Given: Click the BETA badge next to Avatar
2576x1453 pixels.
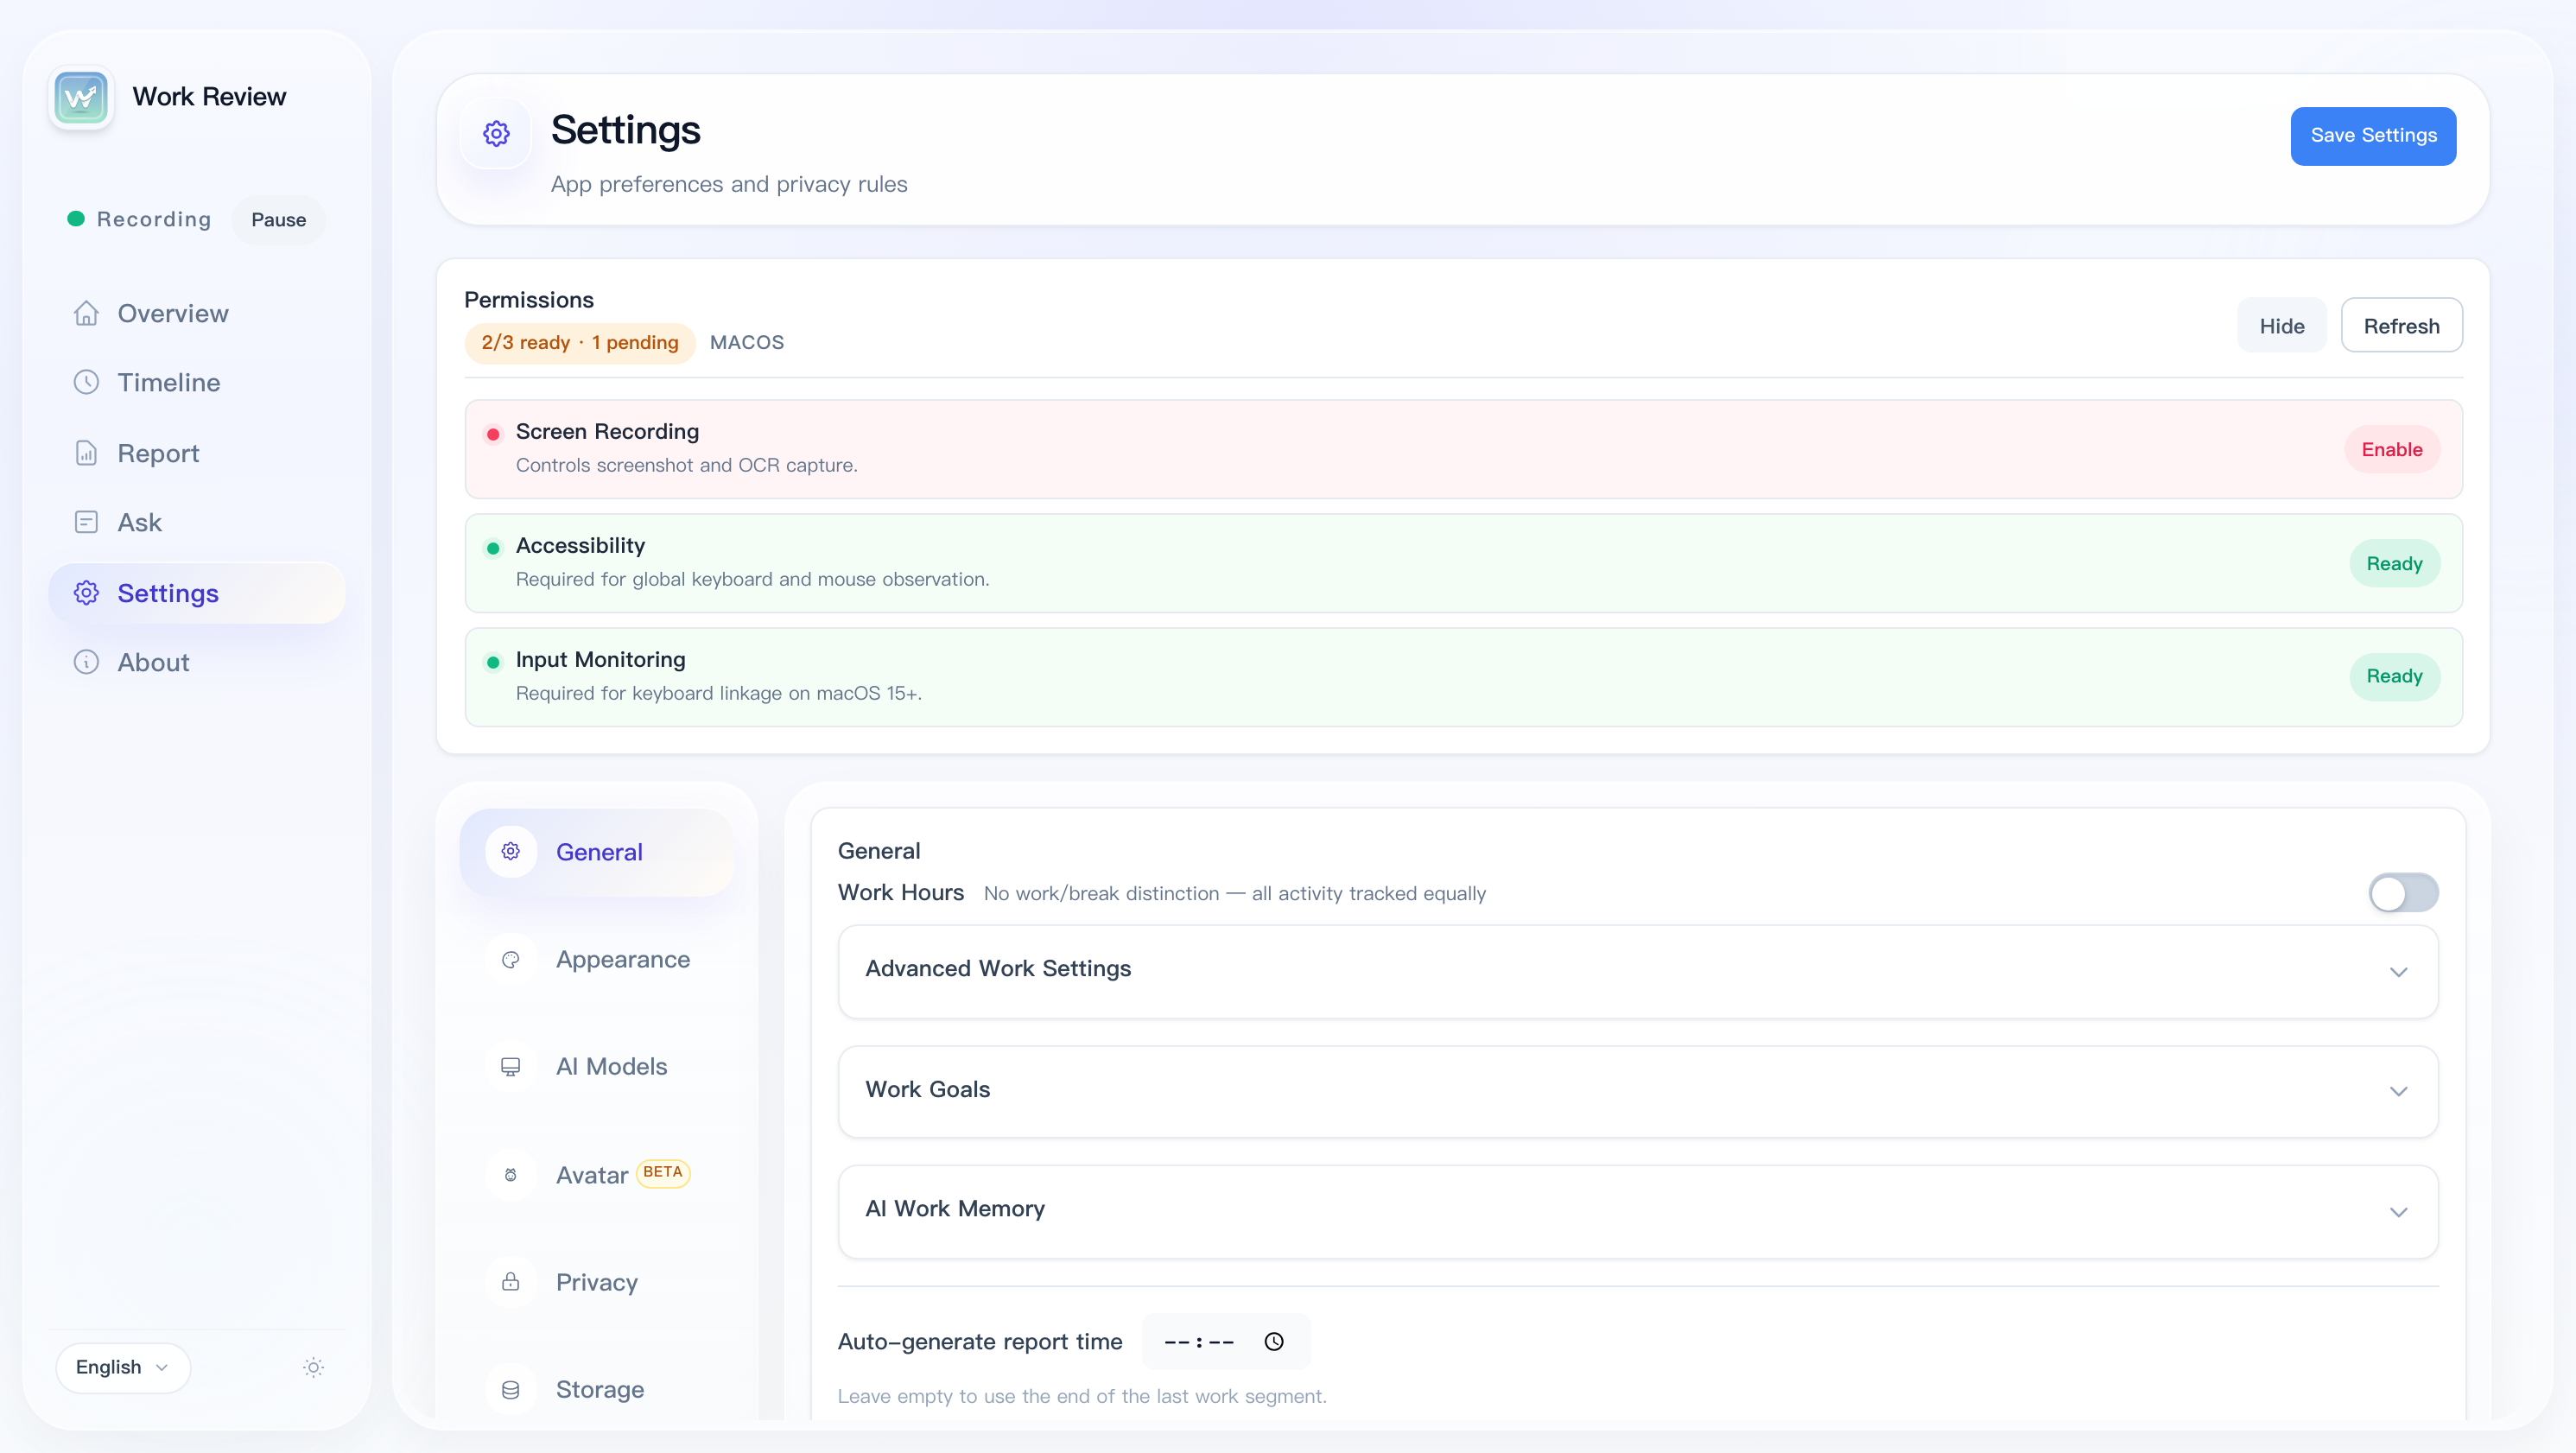Looking at the screenshot, I should click(x=663, y=1172).
